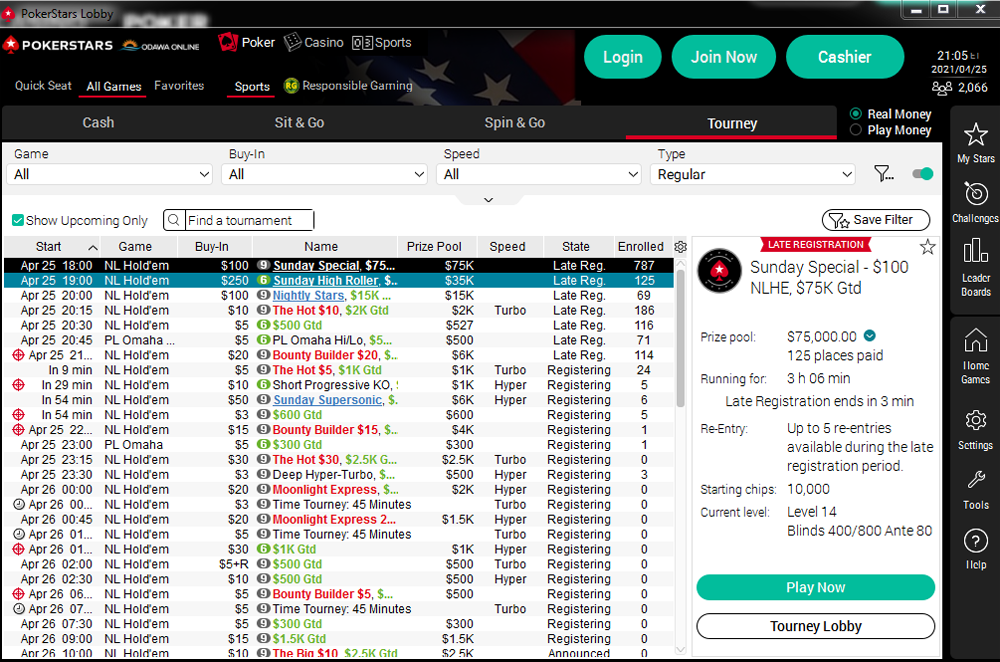Click the Login button
Viewport: 1000px width, 662px height.
(623, 57)
